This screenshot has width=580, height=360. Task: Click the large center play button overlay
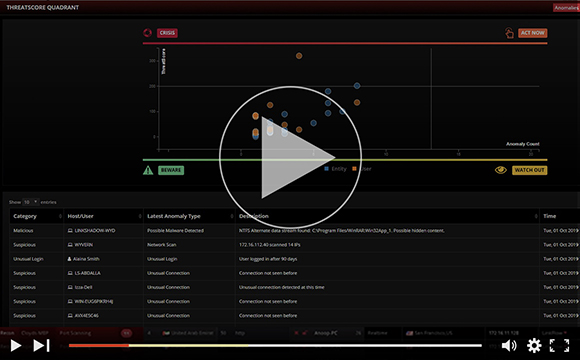tap(290, 157)
